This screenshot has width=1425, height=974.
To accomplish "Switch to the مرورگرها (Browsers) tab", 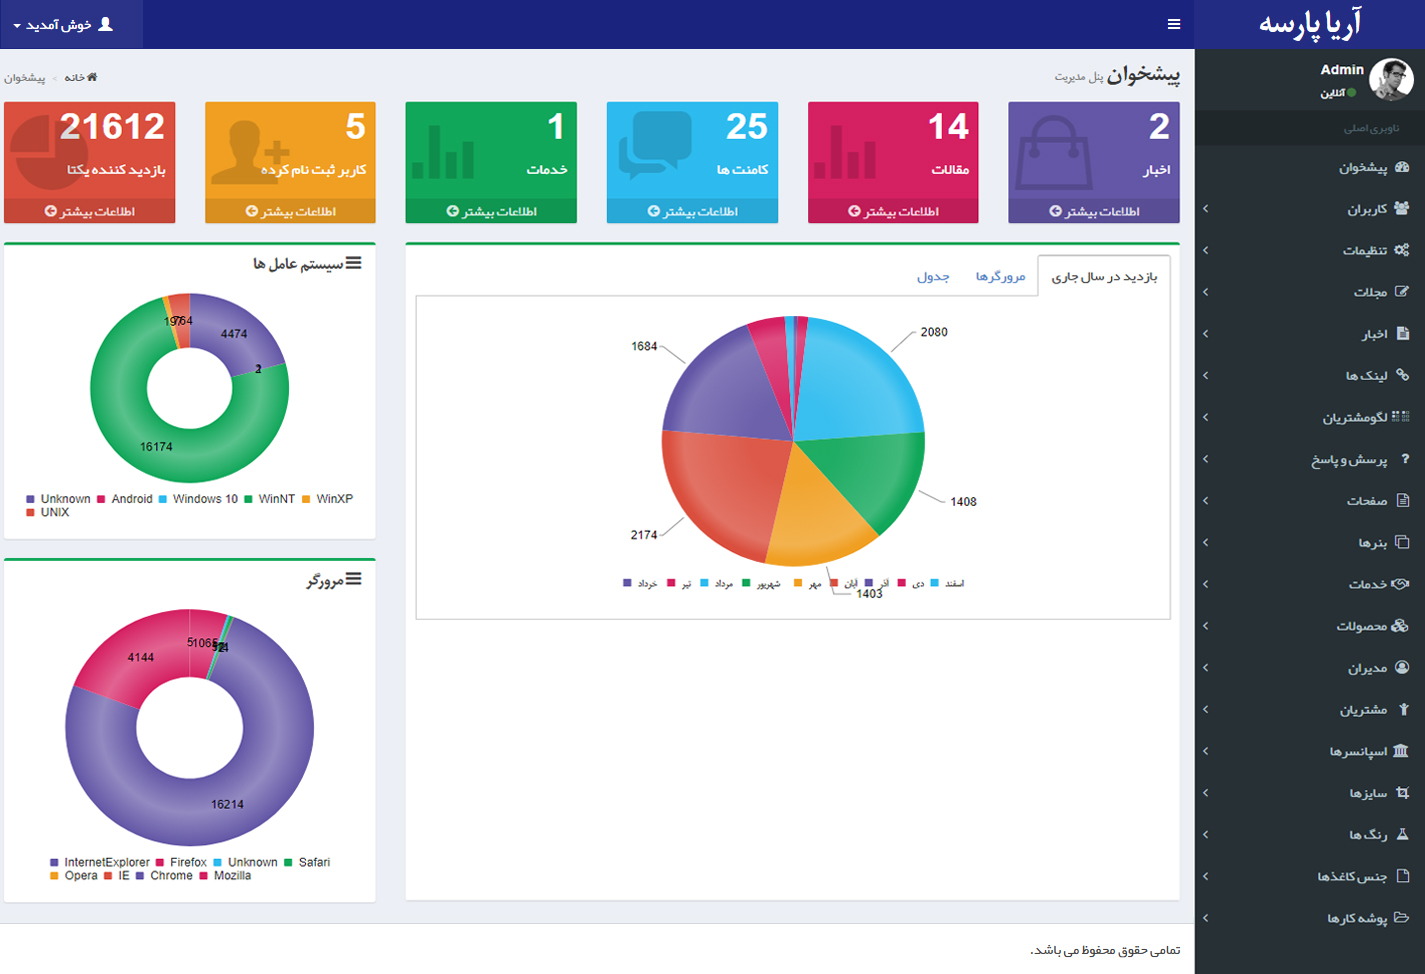I will pyautogui.click(x=1000, y=276).
